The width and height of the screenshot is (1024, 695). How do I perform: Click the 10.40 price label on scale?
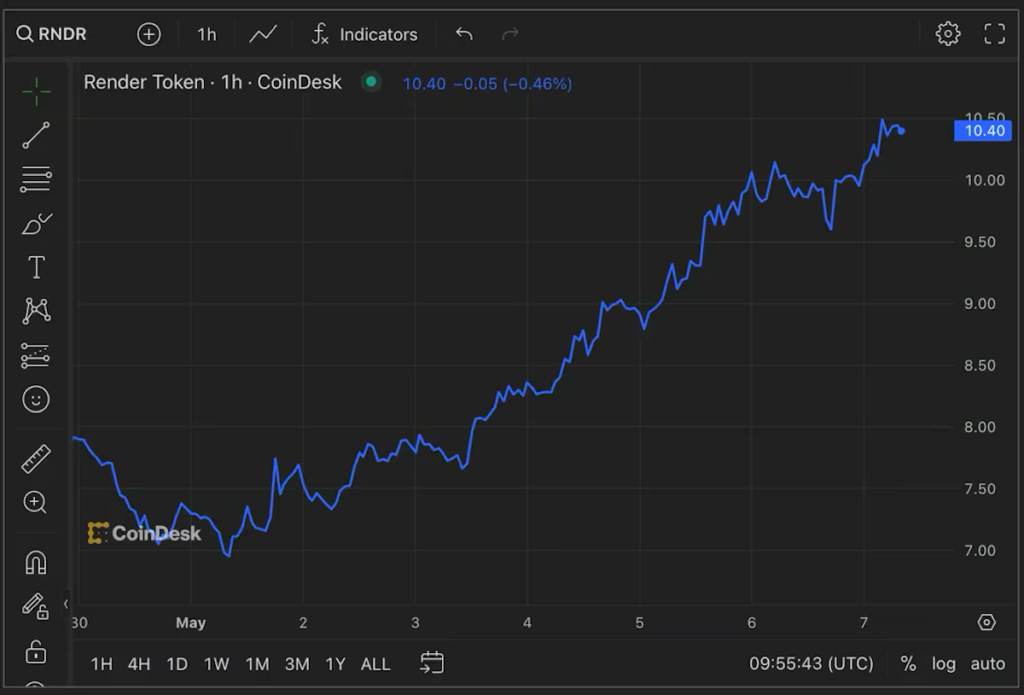point(984,131)
